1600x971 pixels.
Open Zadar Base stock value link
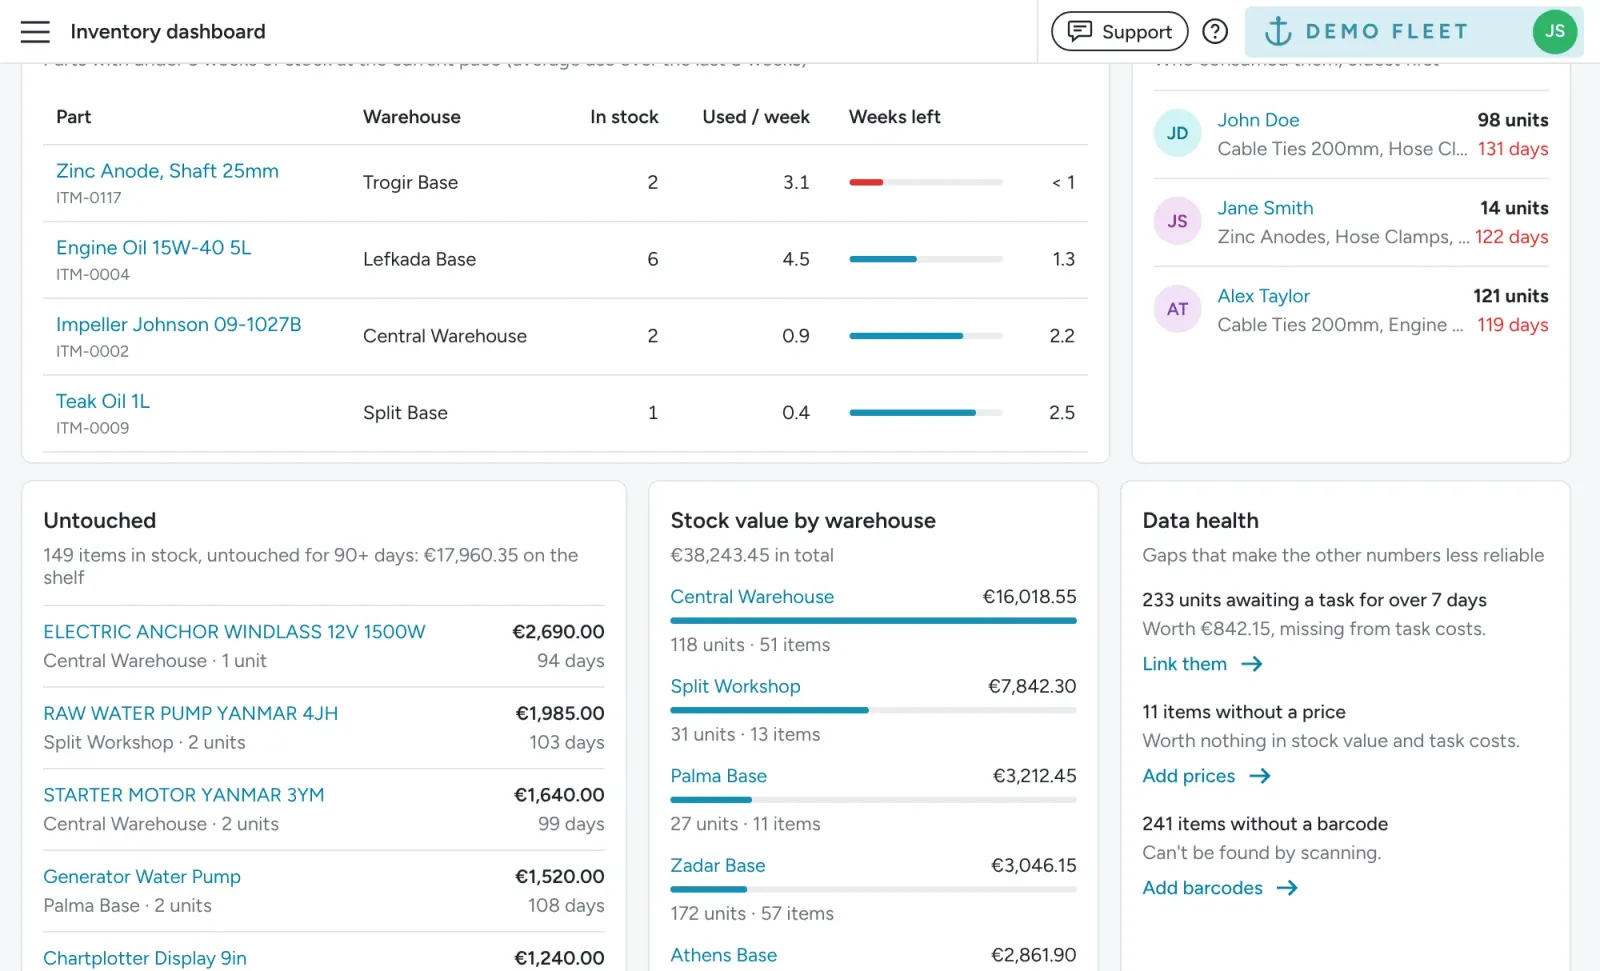pyautogui.click(x=717, y=866)
